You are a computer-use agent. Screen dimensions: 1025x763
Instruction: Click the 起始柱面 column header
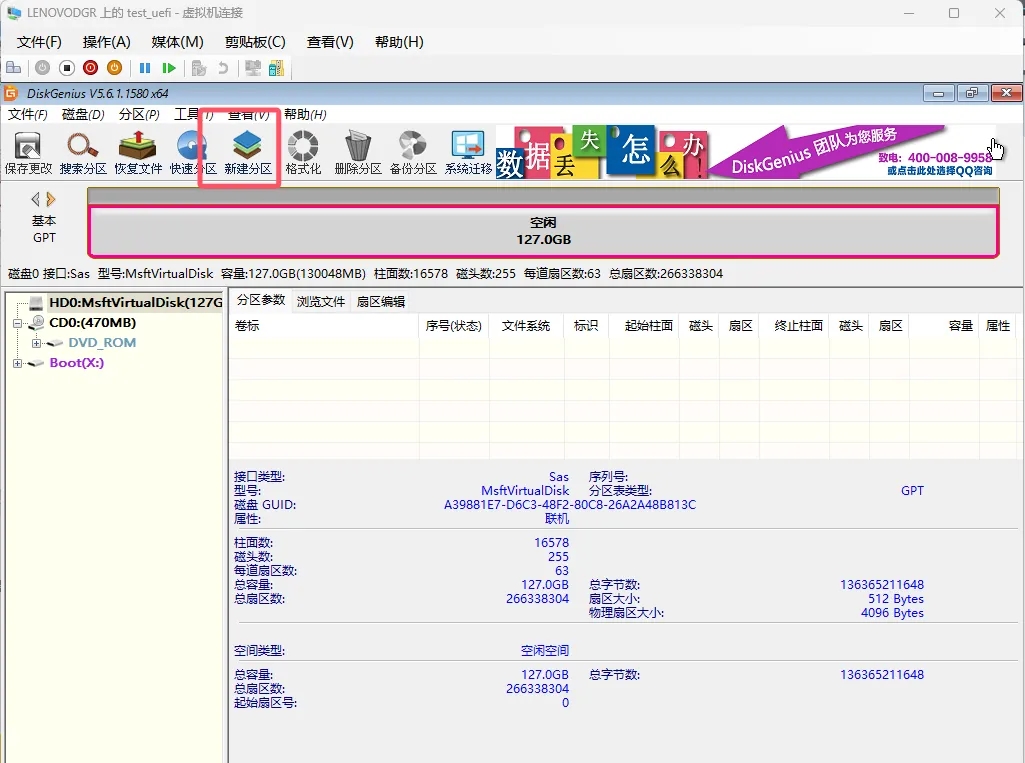[644, 326]
